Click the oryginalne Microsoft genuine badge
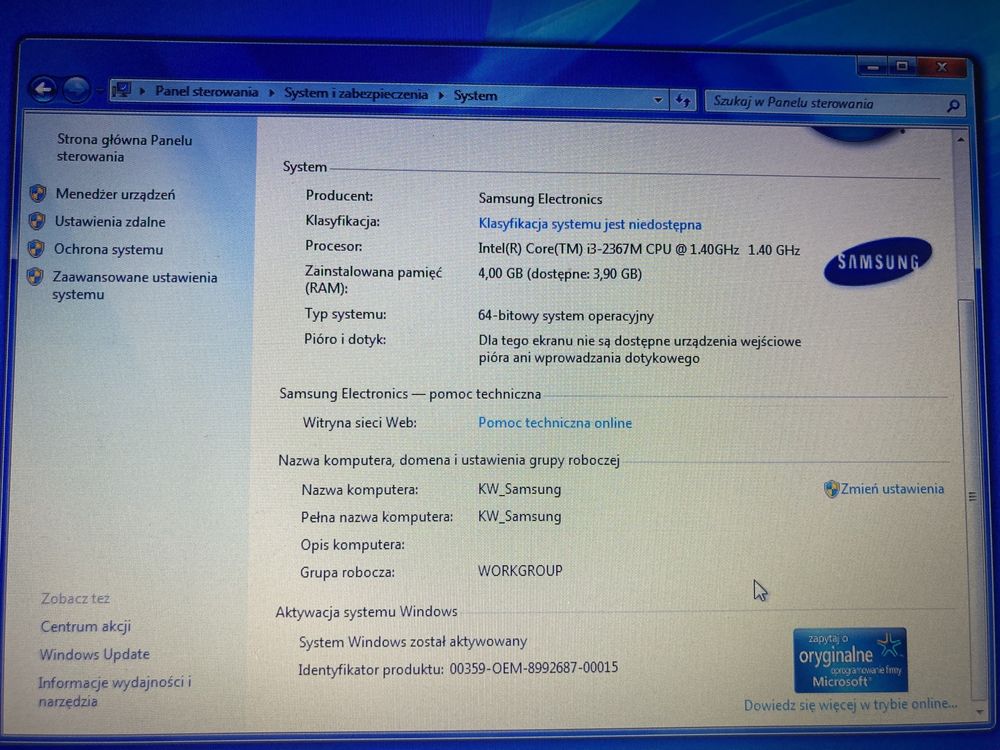Viewport: 1000px width, 750px height. (x=850, y=660)
